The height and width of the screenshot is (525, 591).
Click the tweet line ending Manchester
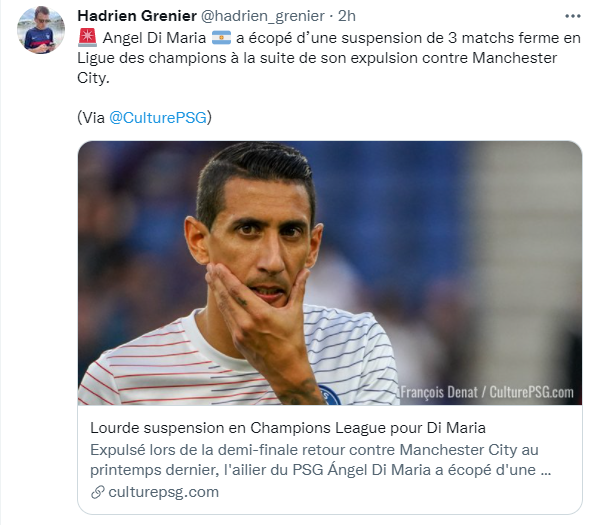(x=317, y=58)
